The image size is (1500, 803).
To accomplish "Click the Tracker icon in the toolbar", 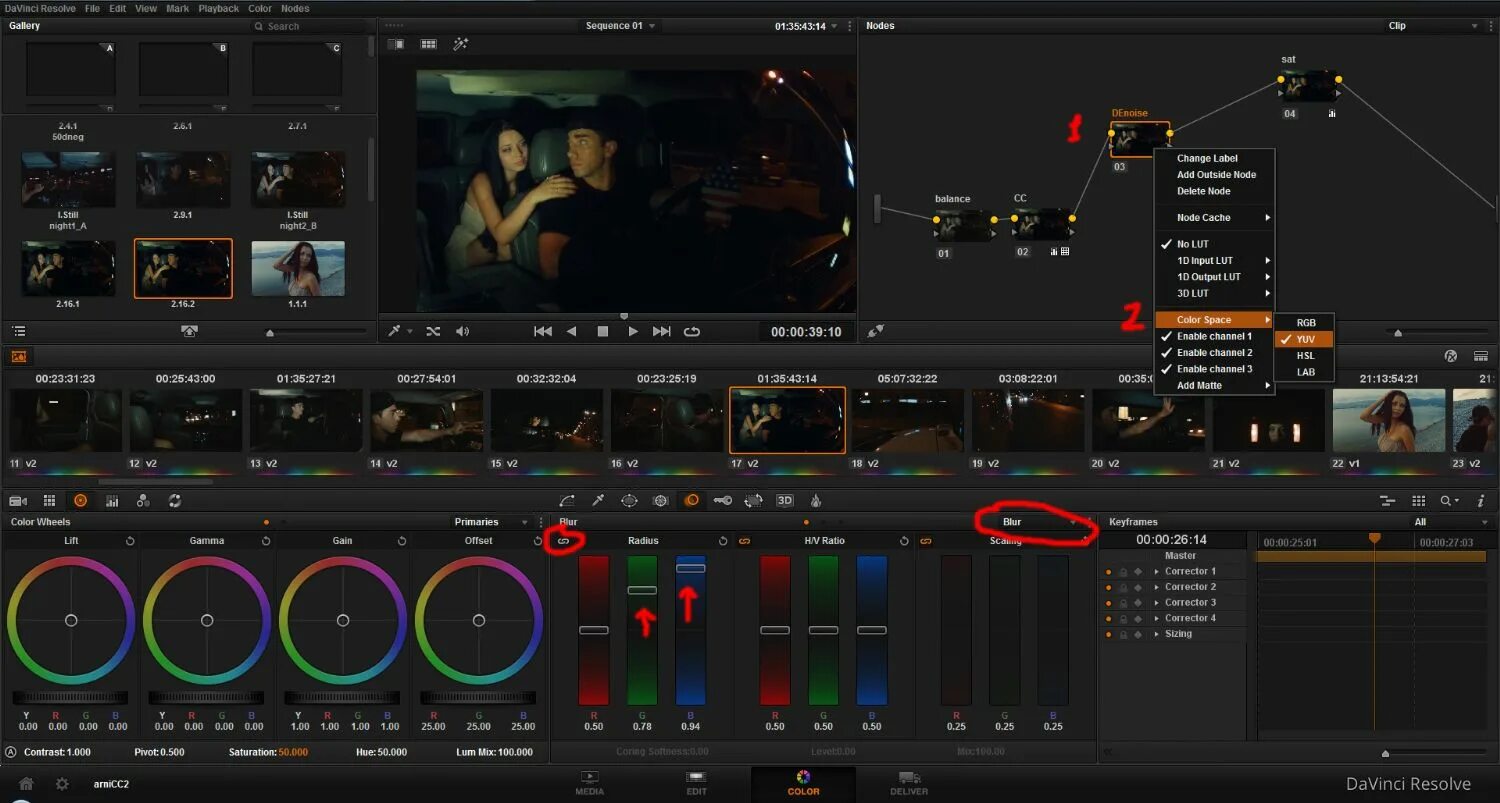I will click(660, 500).
